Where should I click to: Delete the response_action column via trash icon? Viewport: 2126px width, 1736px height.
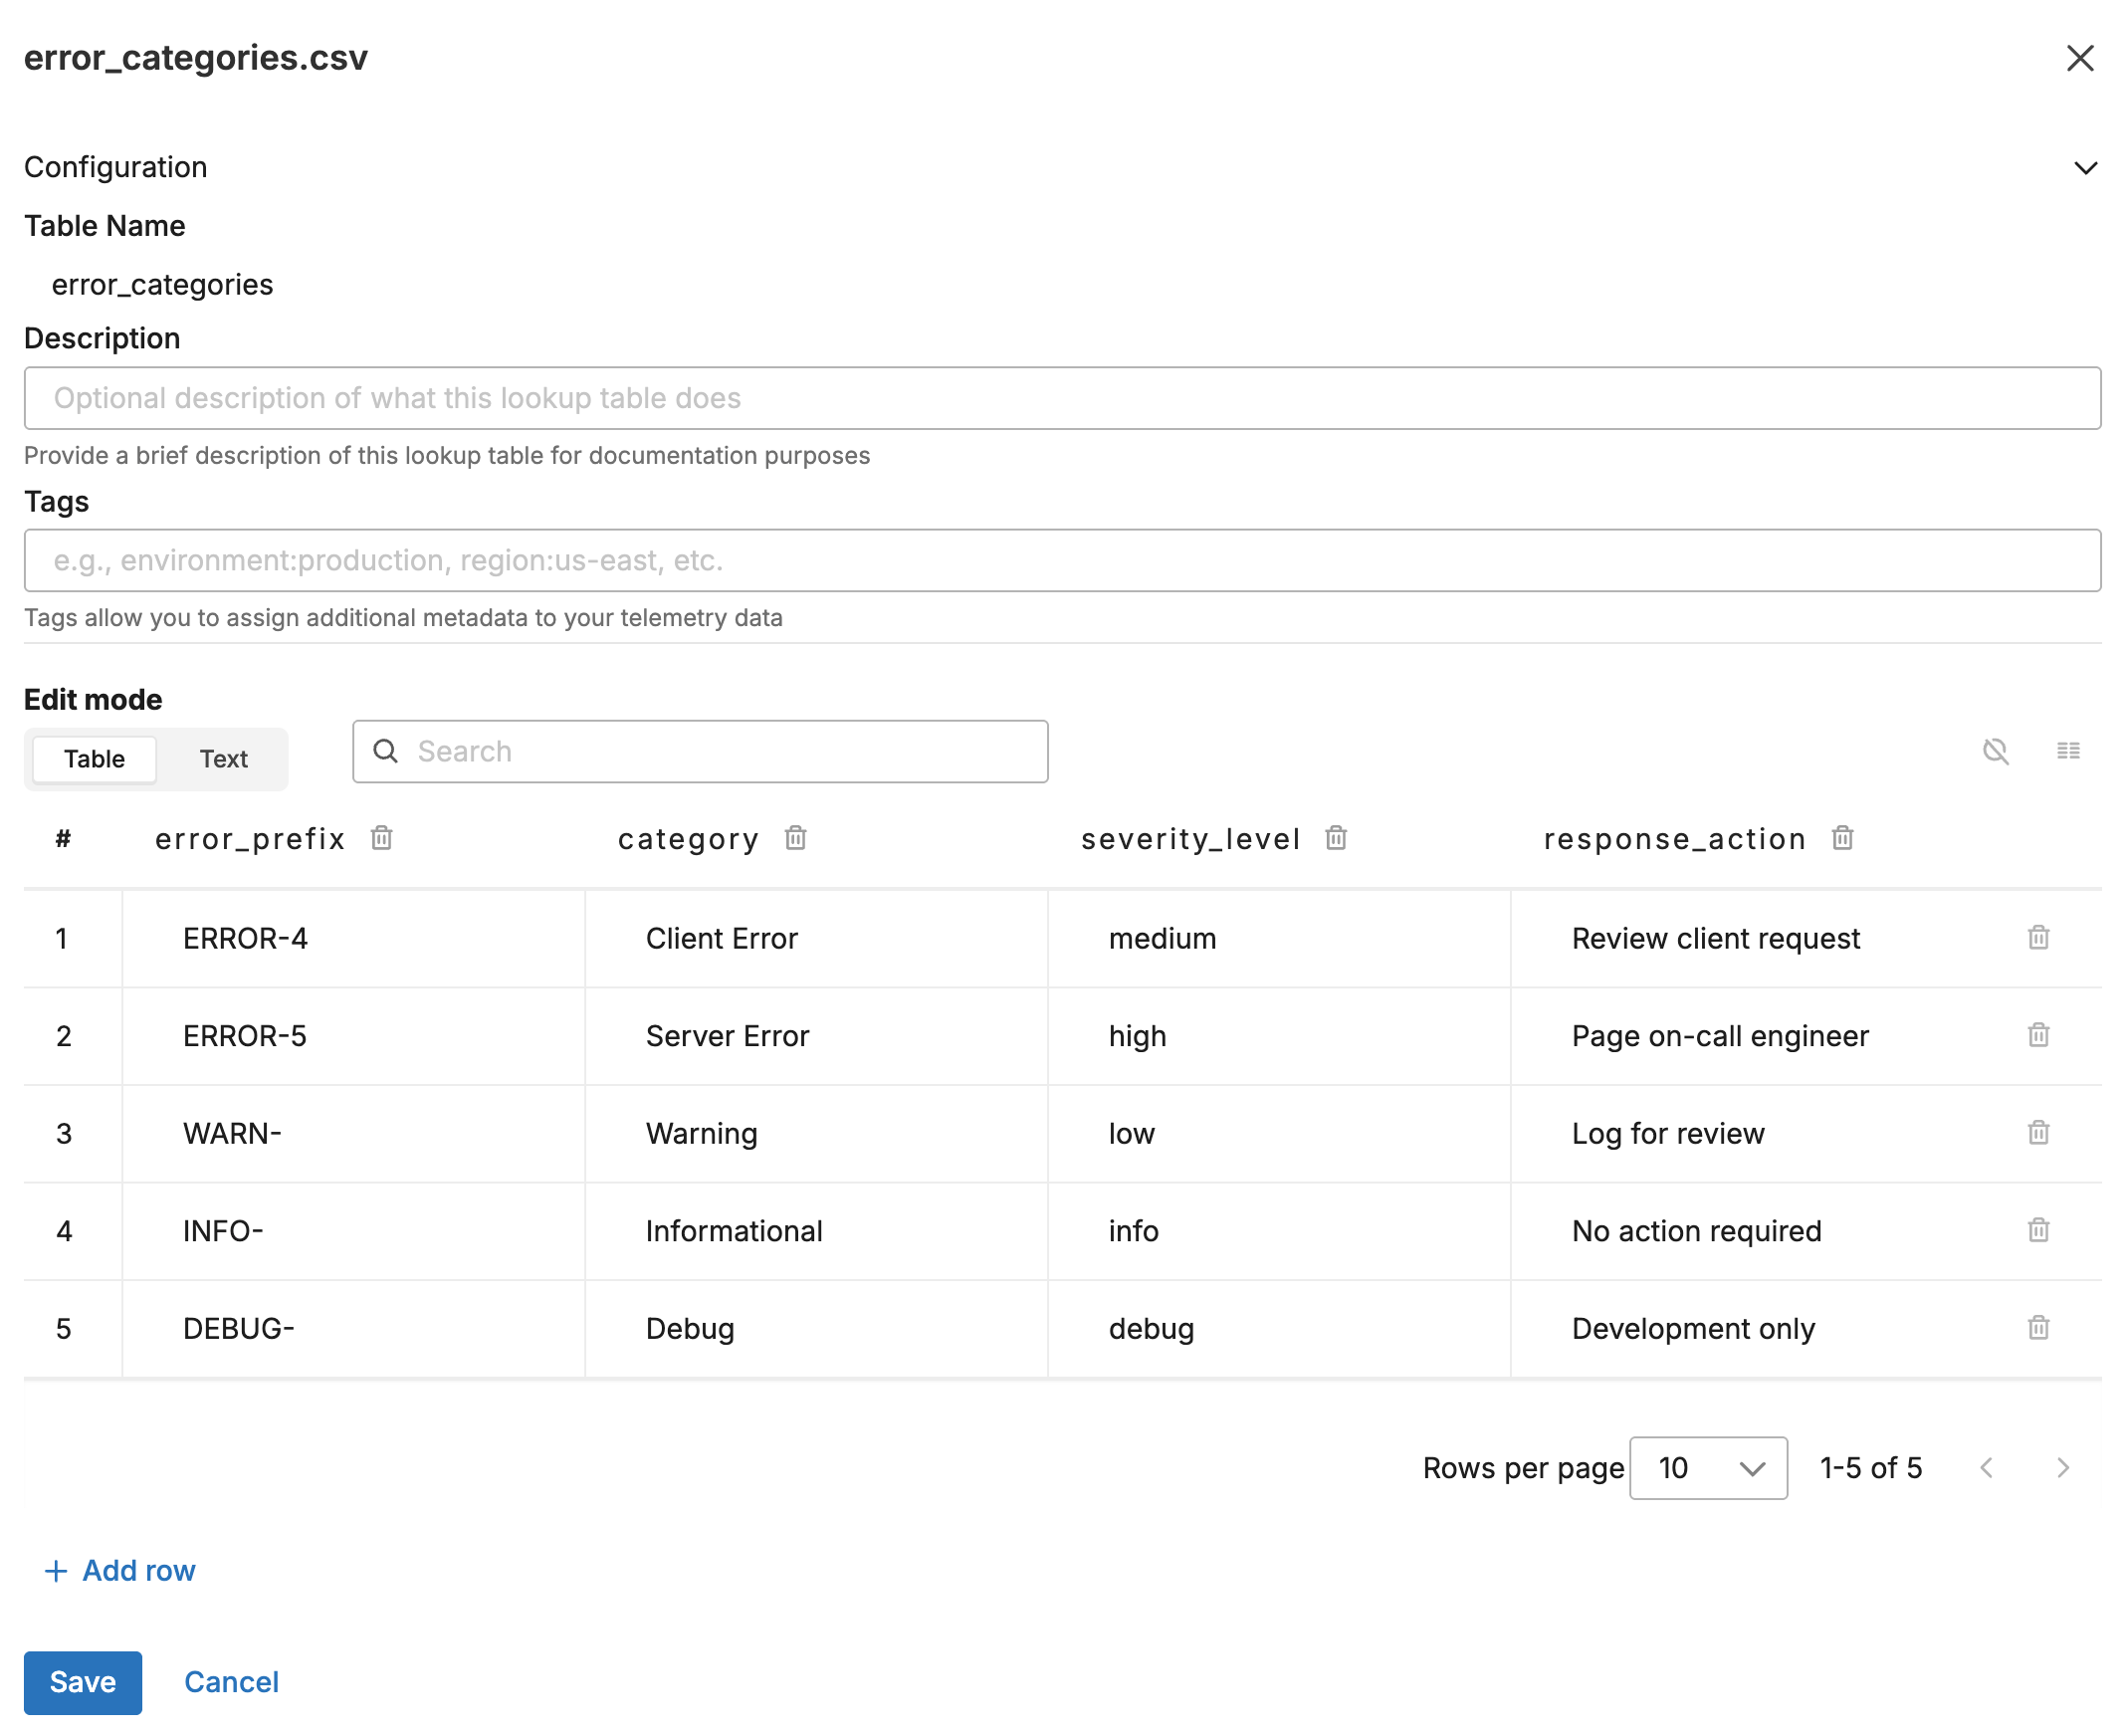pos(1843,838)
